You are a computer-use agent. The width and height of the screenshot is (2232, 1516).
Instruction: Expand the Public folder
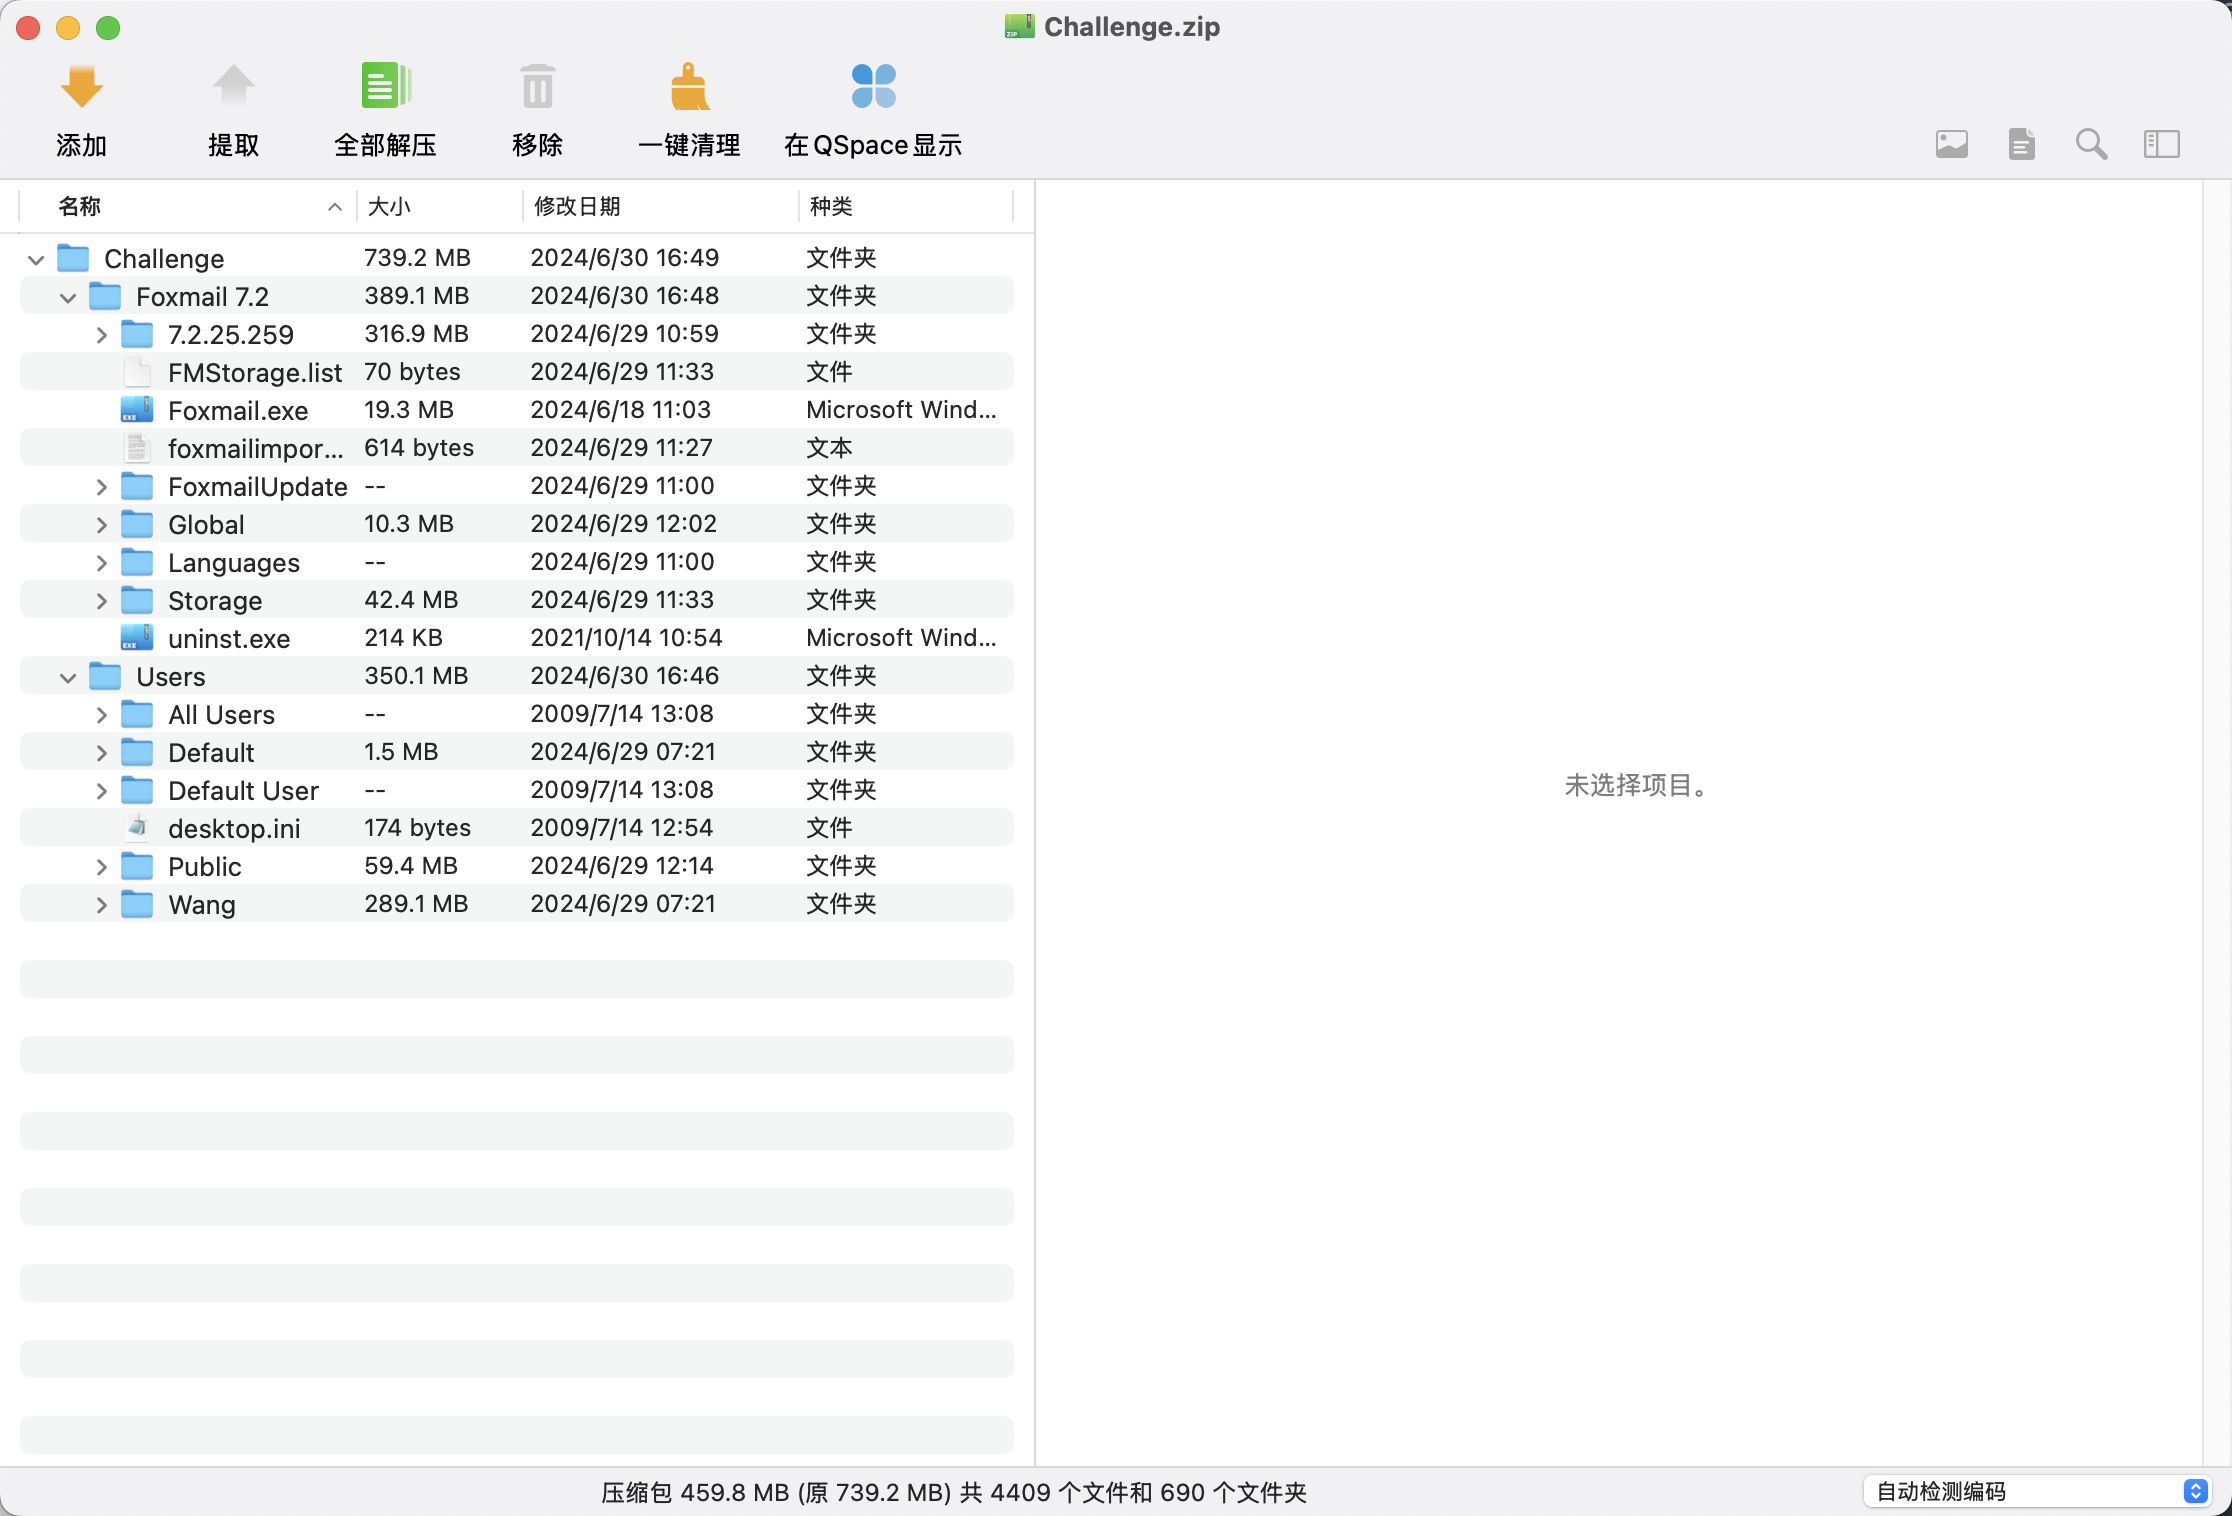pyautogui.click(x=101, y=867)
